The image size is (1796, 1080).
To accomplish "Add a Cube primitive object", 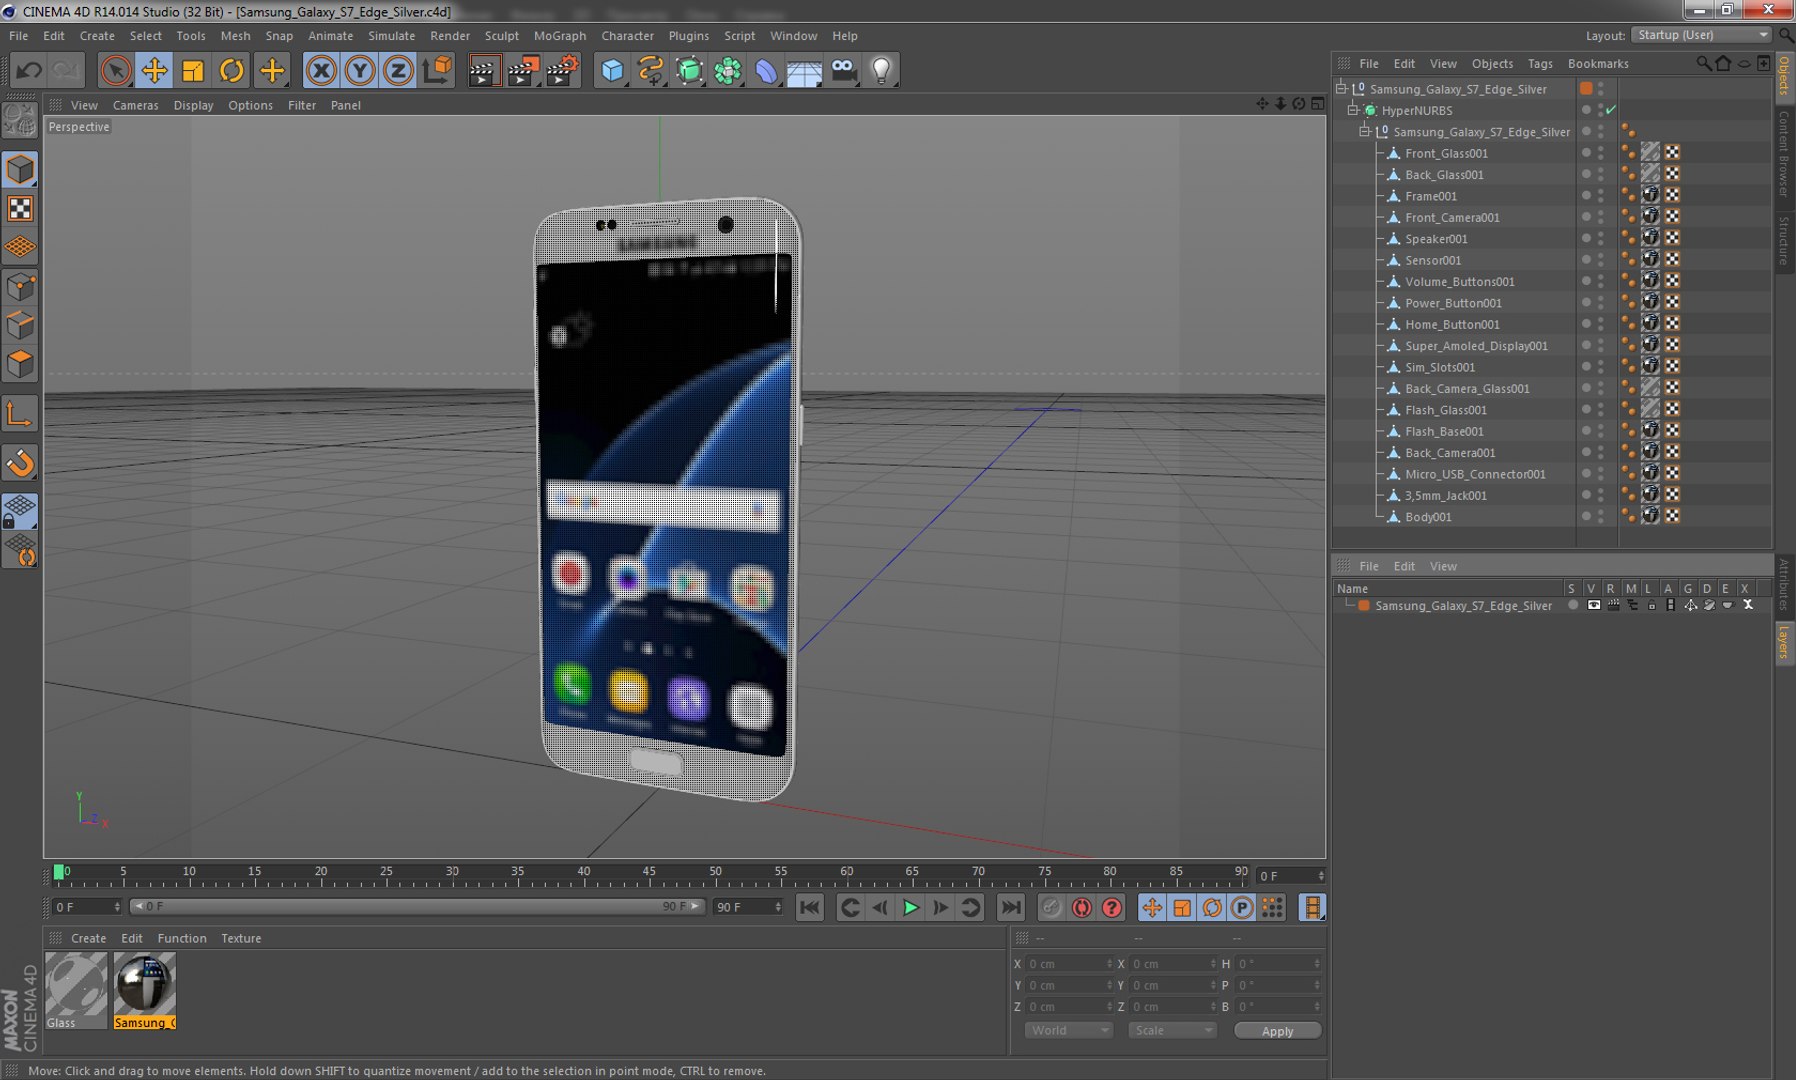I will pos(612,70).
